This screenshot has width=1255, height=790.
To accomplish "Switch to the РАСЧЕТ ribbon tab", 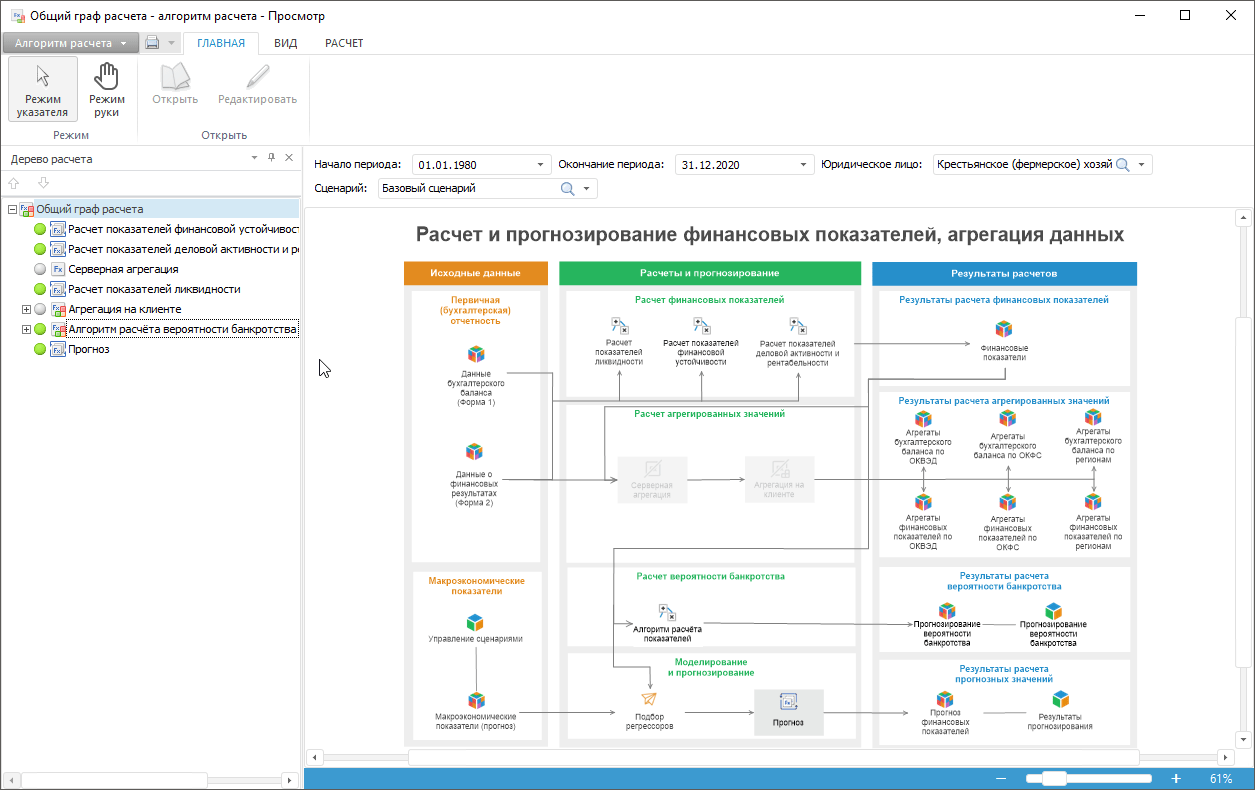I will point(344,43).
